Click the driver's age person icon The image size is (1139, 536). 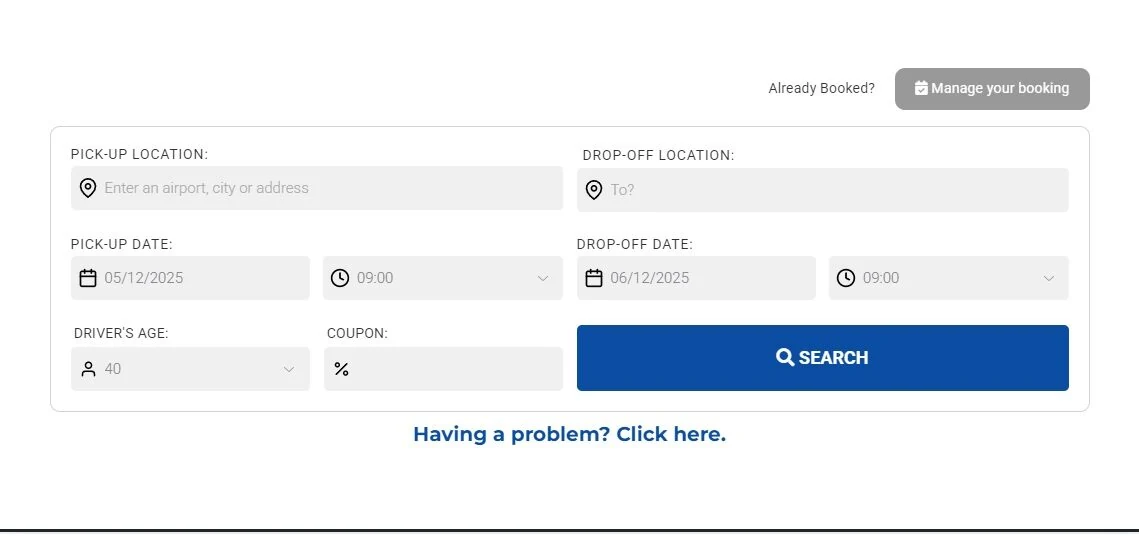tap(88, 369)
